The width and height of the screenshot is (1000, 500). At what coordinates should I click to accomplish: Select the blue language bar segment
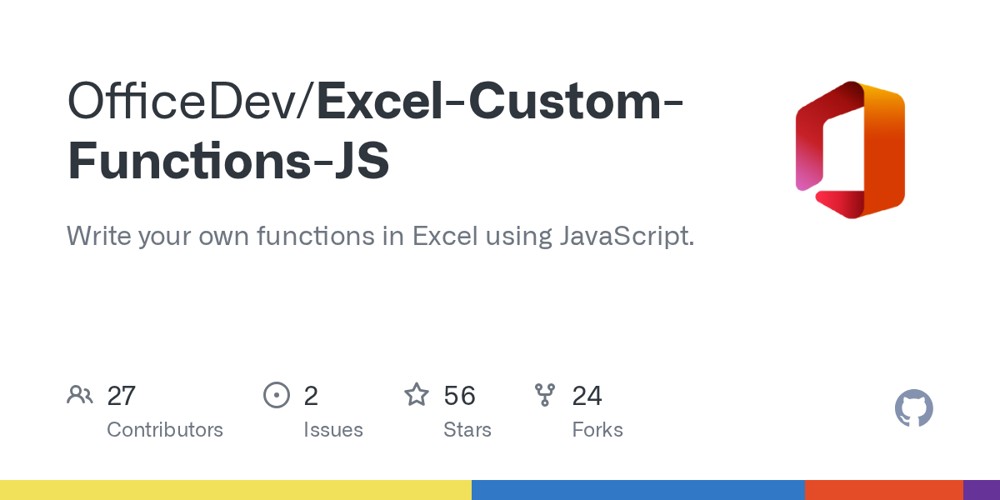[x=638, y=490]
